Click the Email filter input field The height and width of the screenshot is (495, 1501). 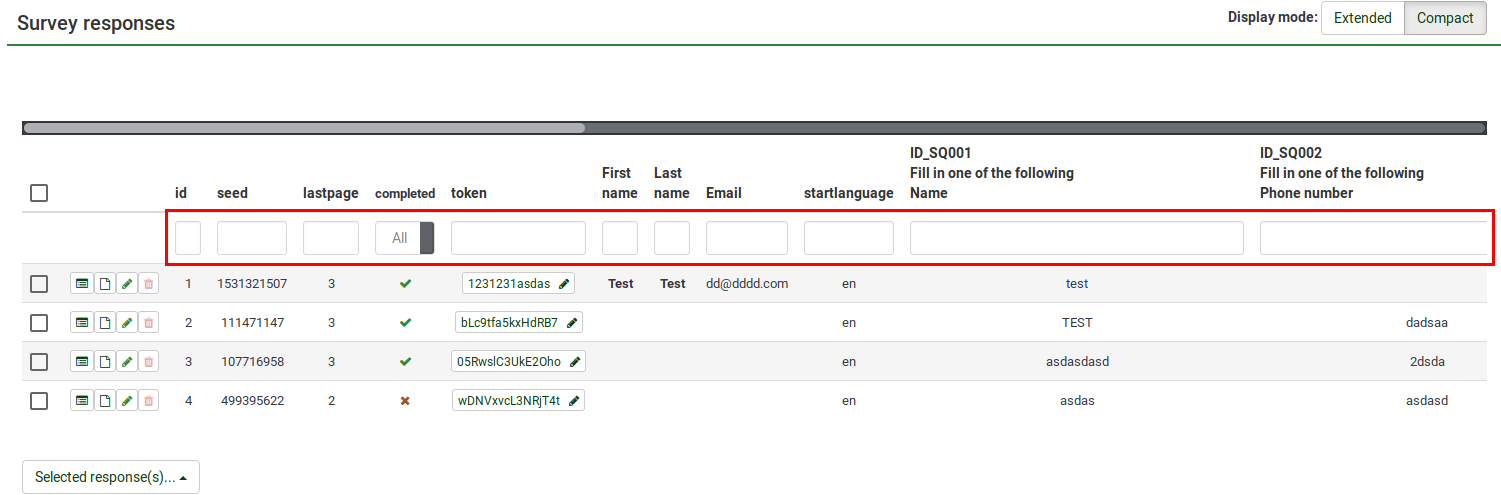click(x=746, y=238)
